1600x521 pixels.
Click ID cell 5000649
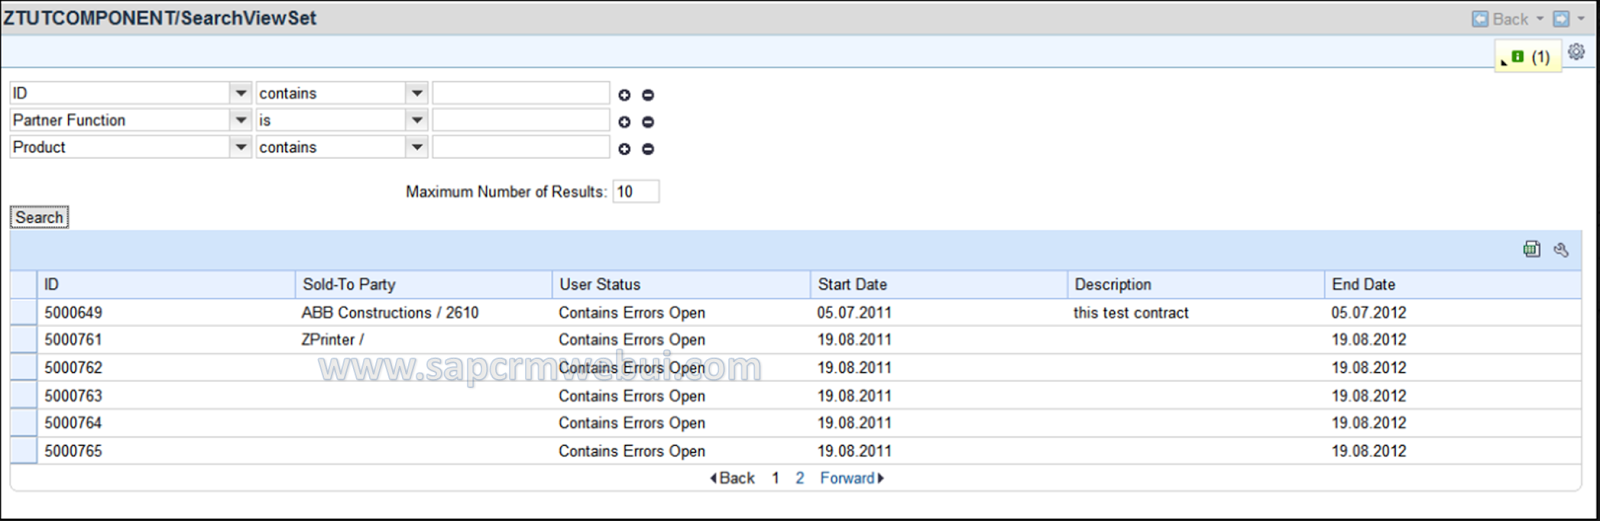point(73,313)
